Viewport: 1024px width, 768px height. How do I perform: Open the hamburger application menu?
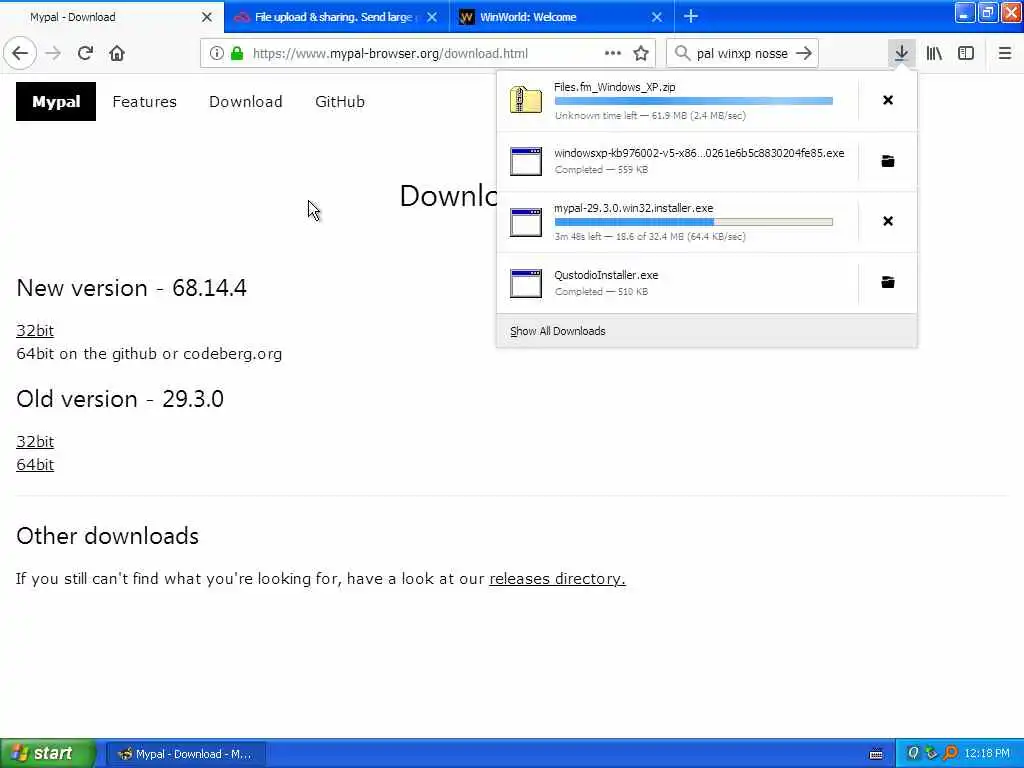point(1004,54)
